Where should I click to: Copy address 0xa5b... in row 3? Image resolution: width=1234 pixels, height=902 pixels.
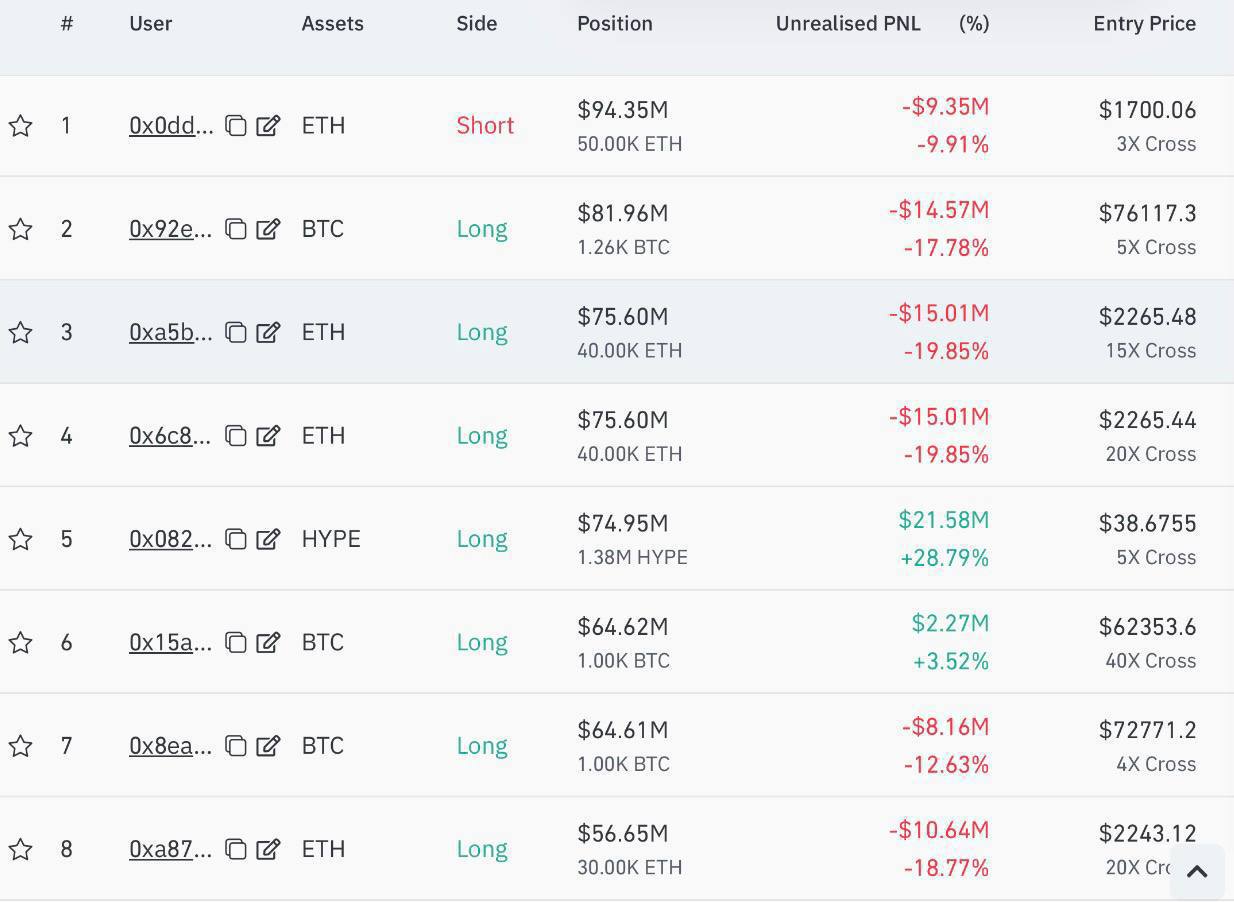coord(235,332)
